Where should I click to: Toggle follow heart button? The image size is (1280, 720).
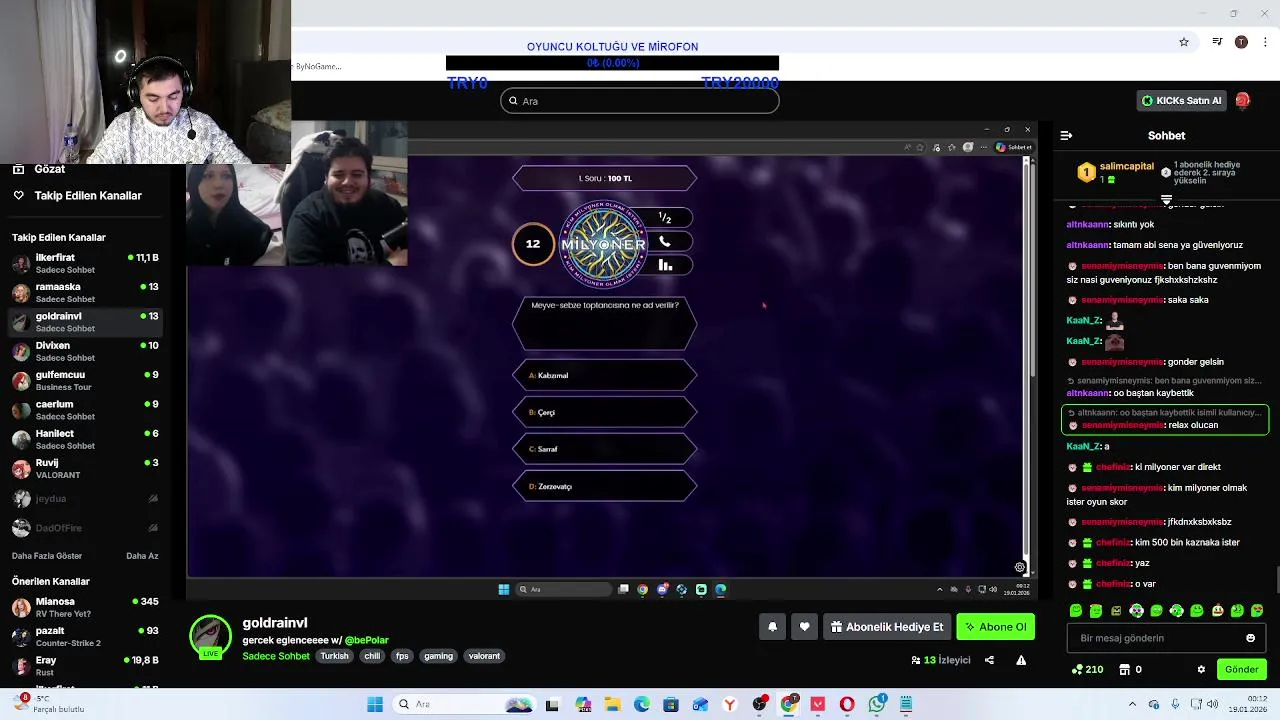(x=804, y=627)
